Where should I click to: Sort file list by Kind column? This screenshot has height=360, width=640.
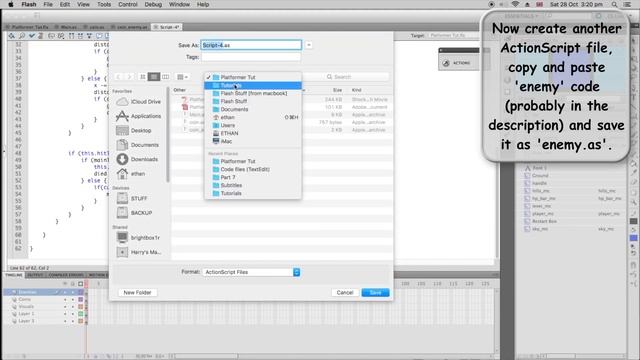coord(356,90)
